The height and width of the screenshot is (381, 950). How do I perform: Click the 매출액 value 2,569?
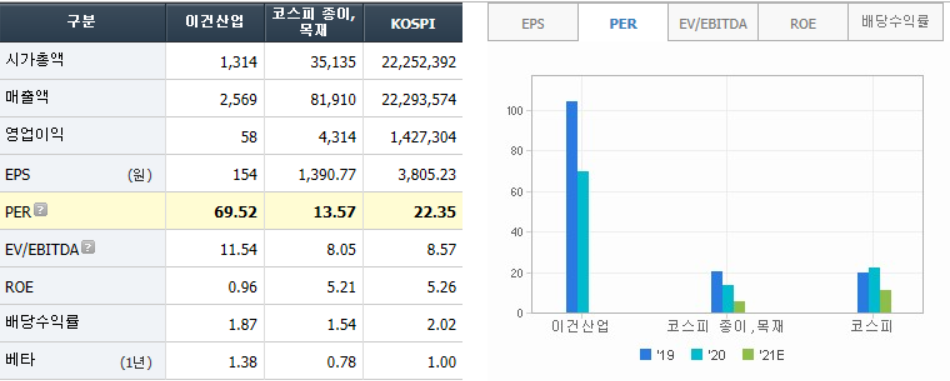click(239, 100)
